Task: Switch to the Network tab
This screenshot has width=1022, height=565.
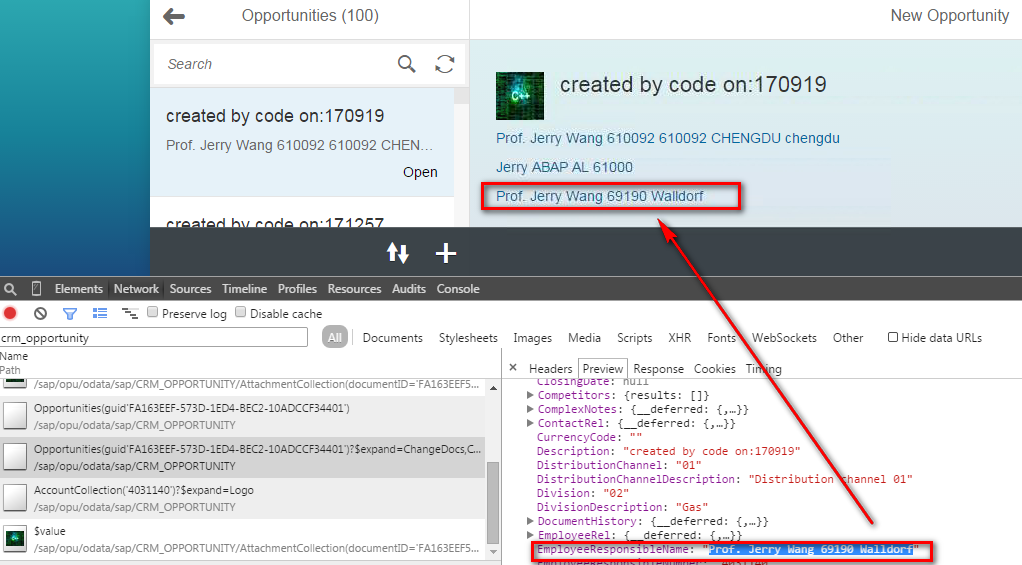Action: [x=136, y=289]
